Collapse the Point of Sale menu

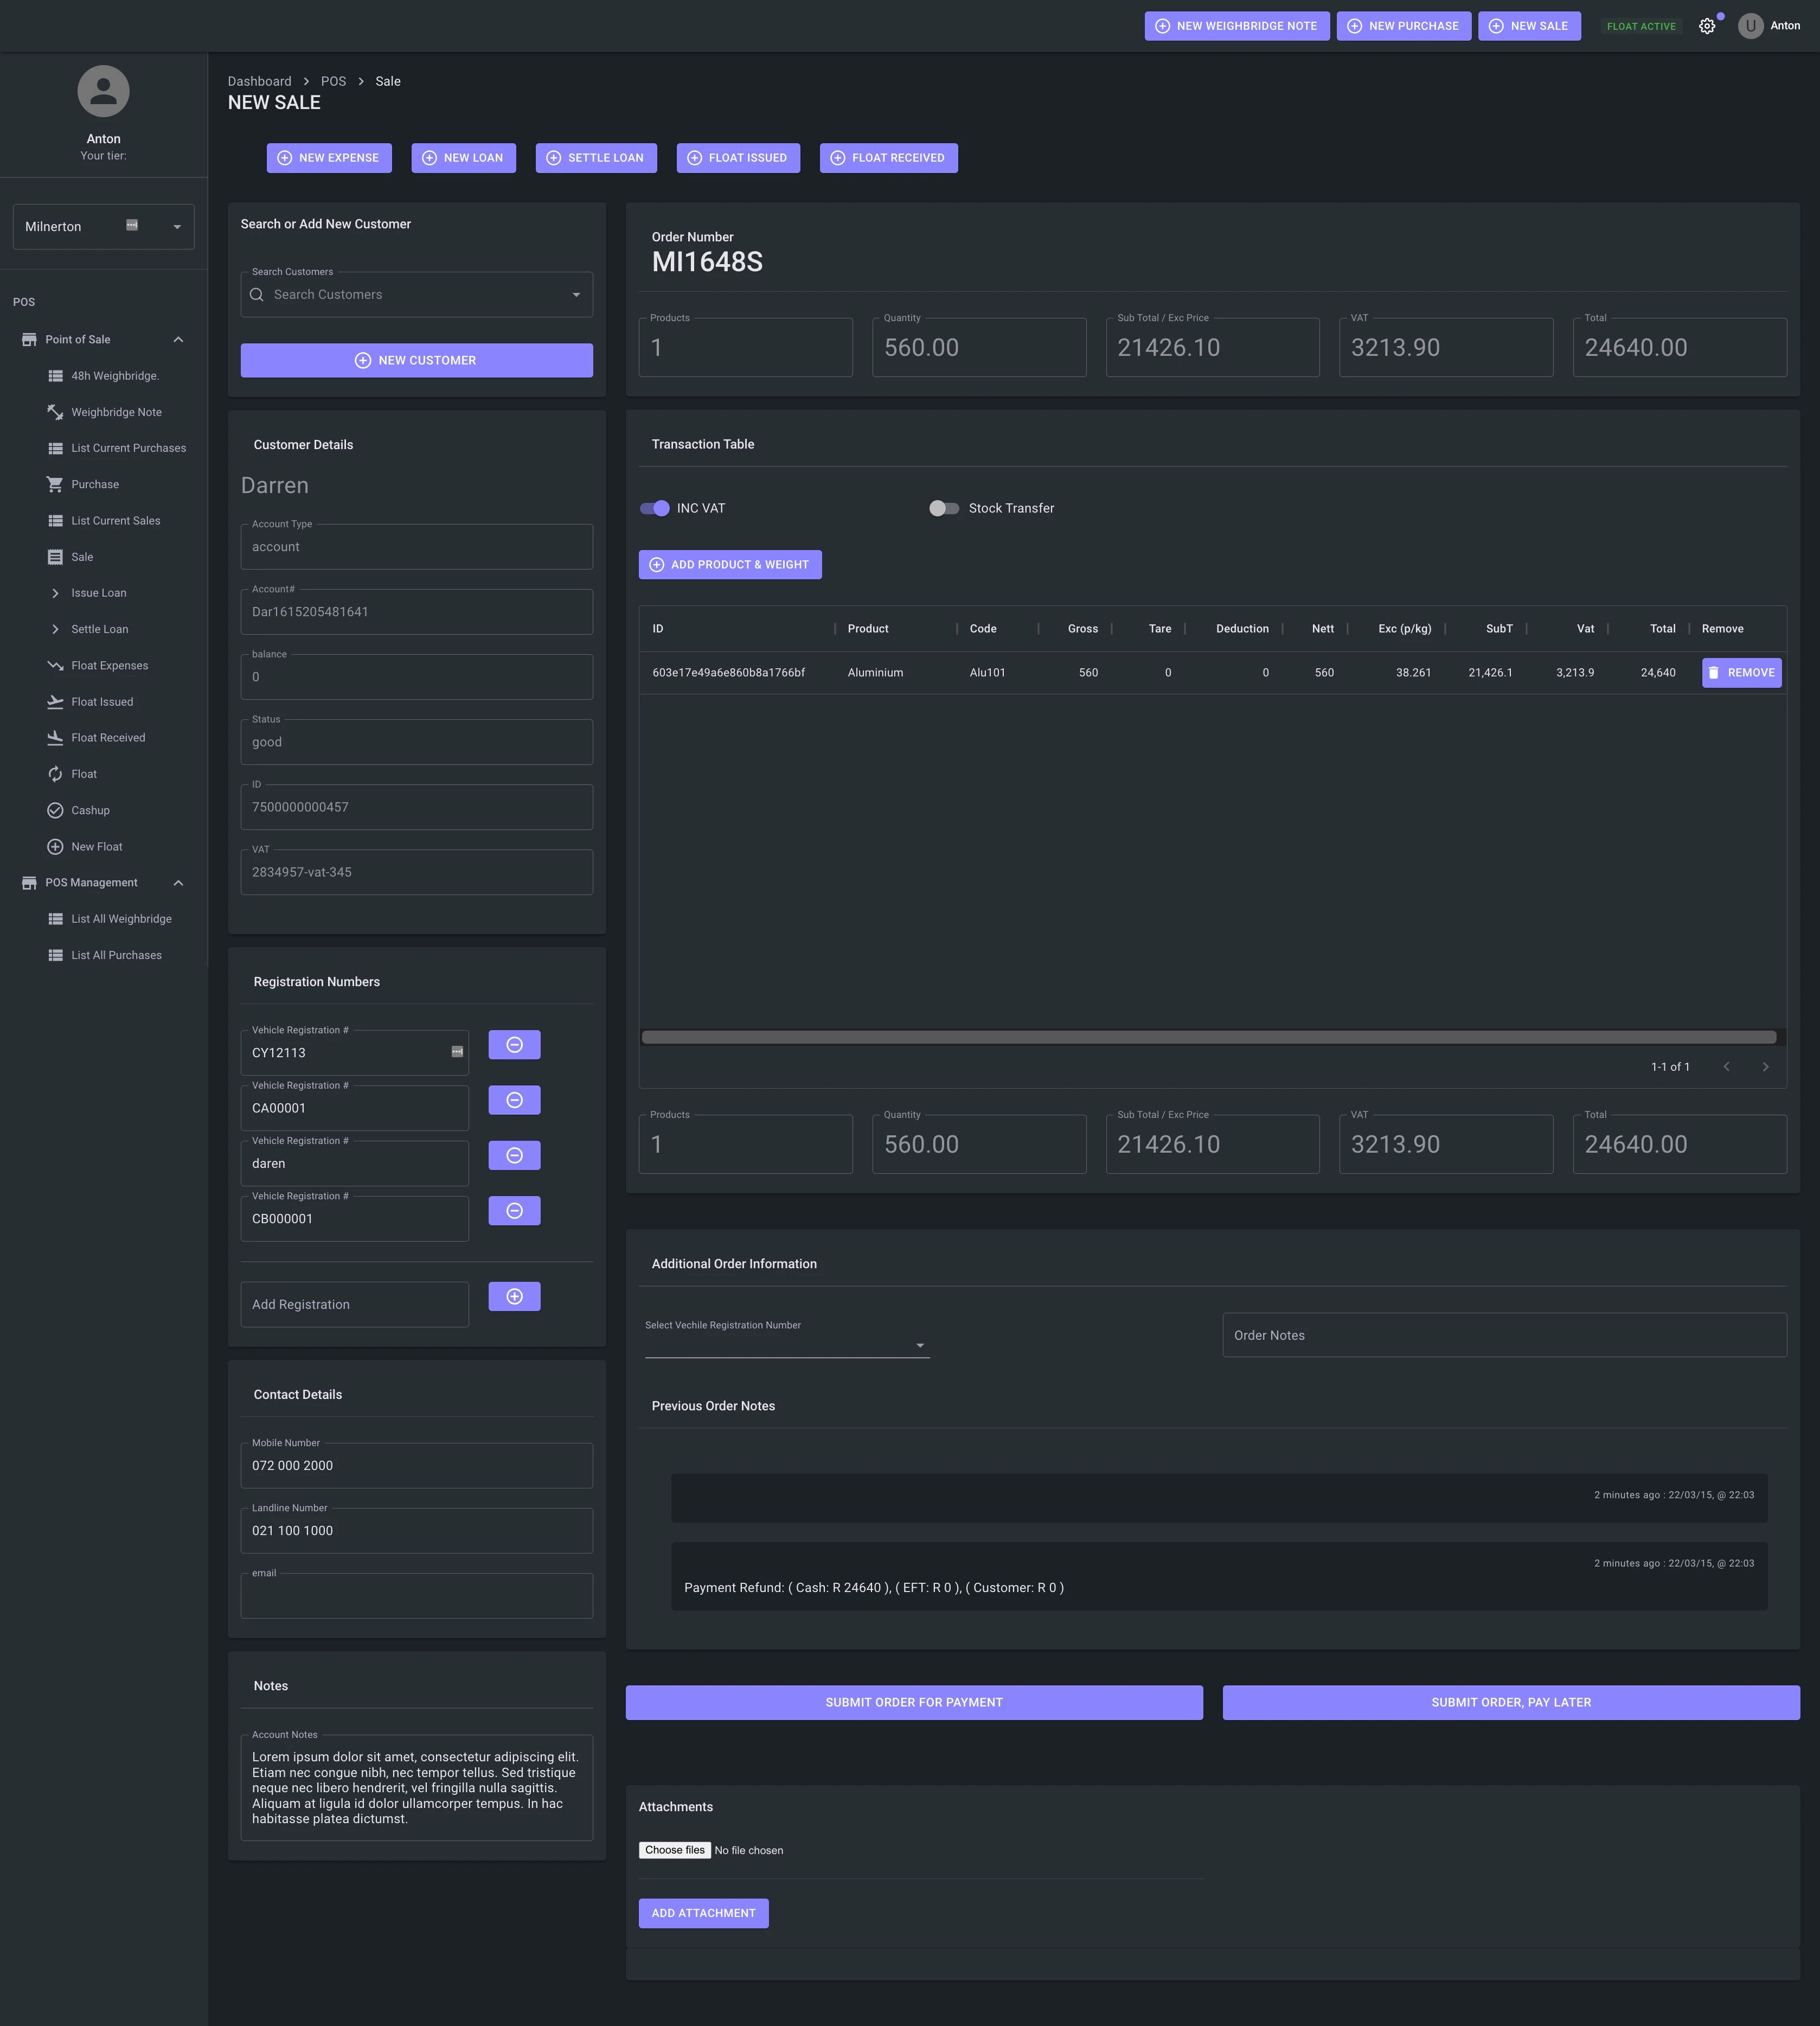point(178,340)
